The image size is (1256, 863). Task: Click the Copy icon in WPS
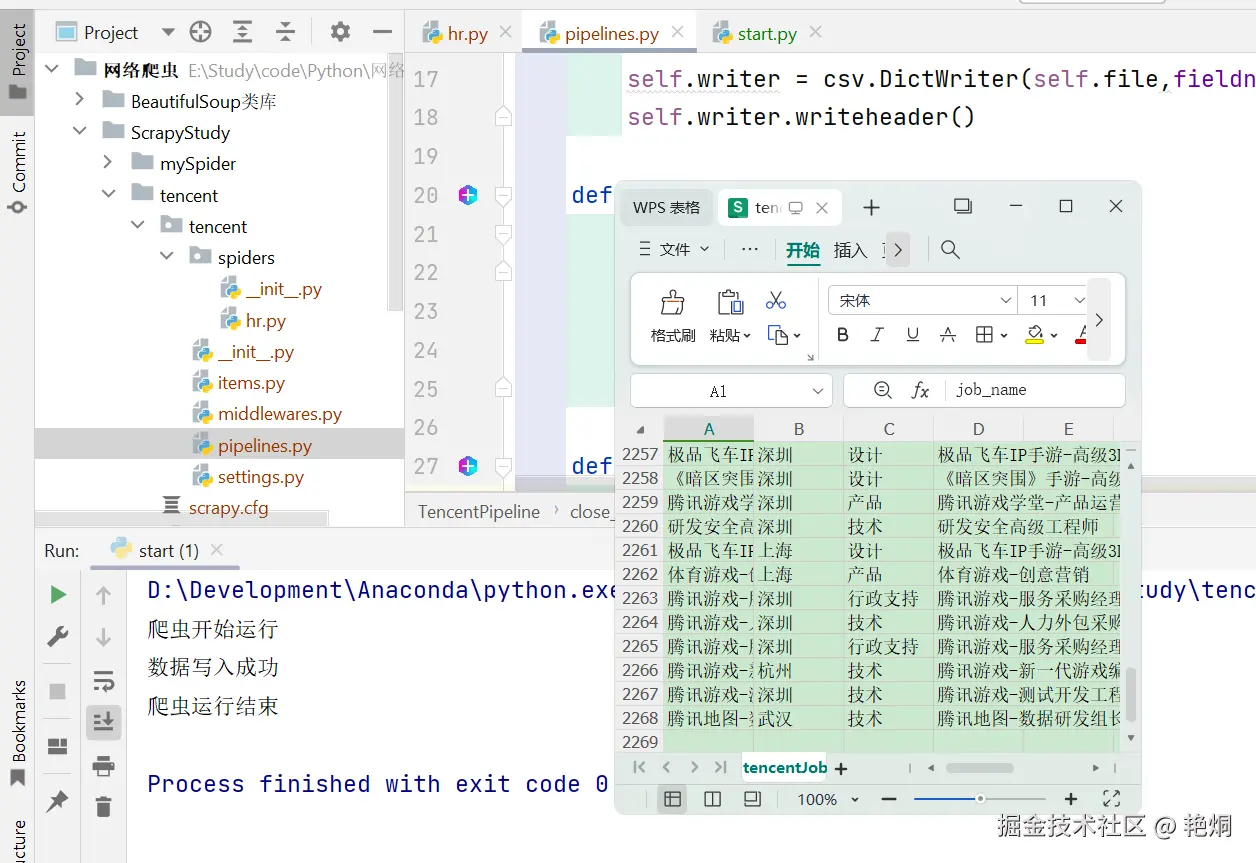[778, 335]
